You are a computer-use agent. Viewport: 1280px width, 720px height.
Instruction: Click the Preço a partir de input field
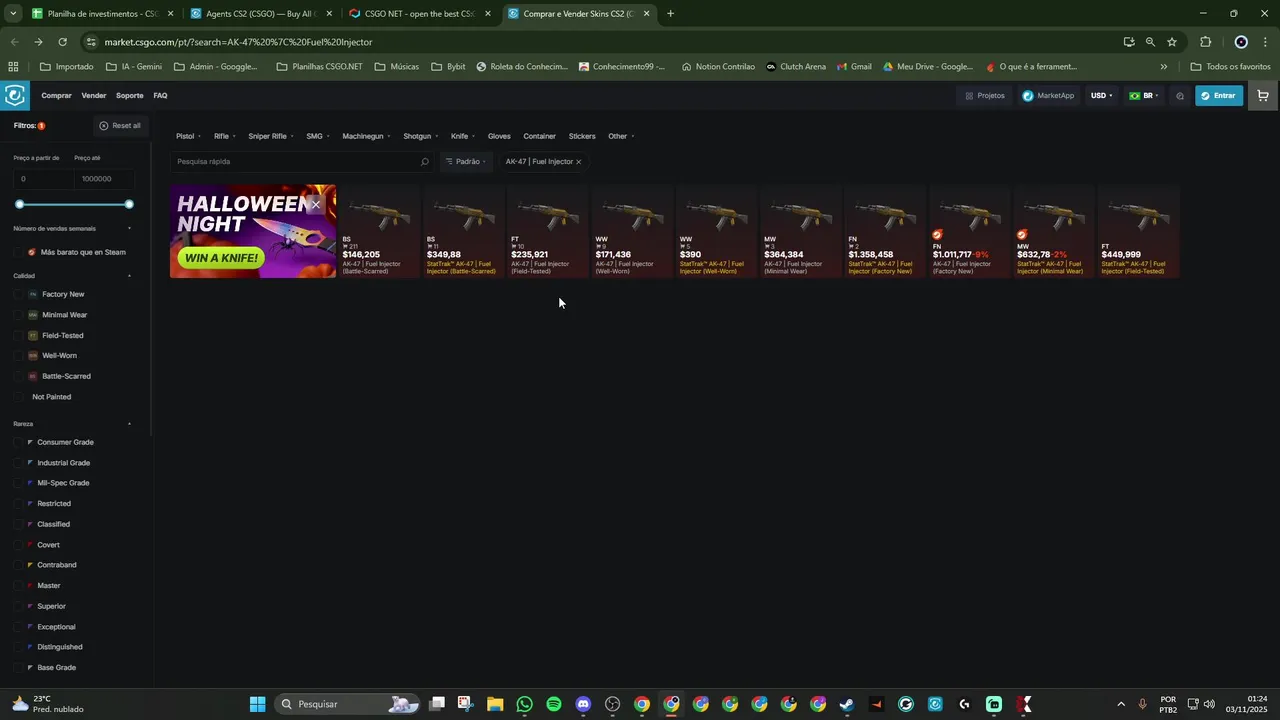42,179
